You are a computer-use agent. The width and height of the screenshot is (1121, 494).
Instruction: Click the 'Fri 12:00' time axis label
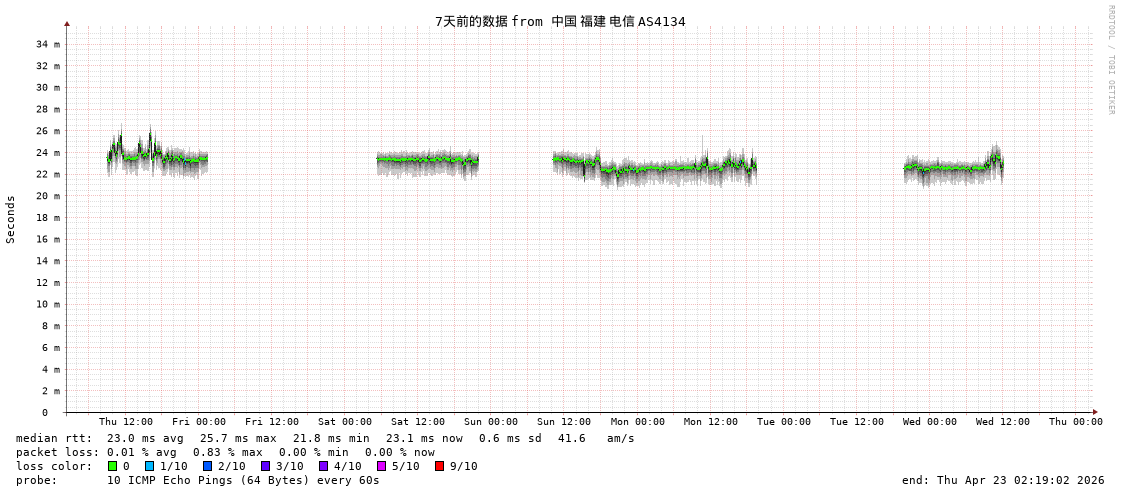(x=272, y=422)
